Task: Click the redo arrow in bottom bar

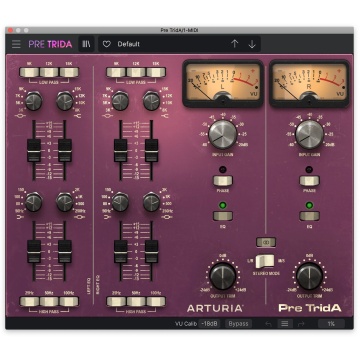Action: tap(301, 324)
